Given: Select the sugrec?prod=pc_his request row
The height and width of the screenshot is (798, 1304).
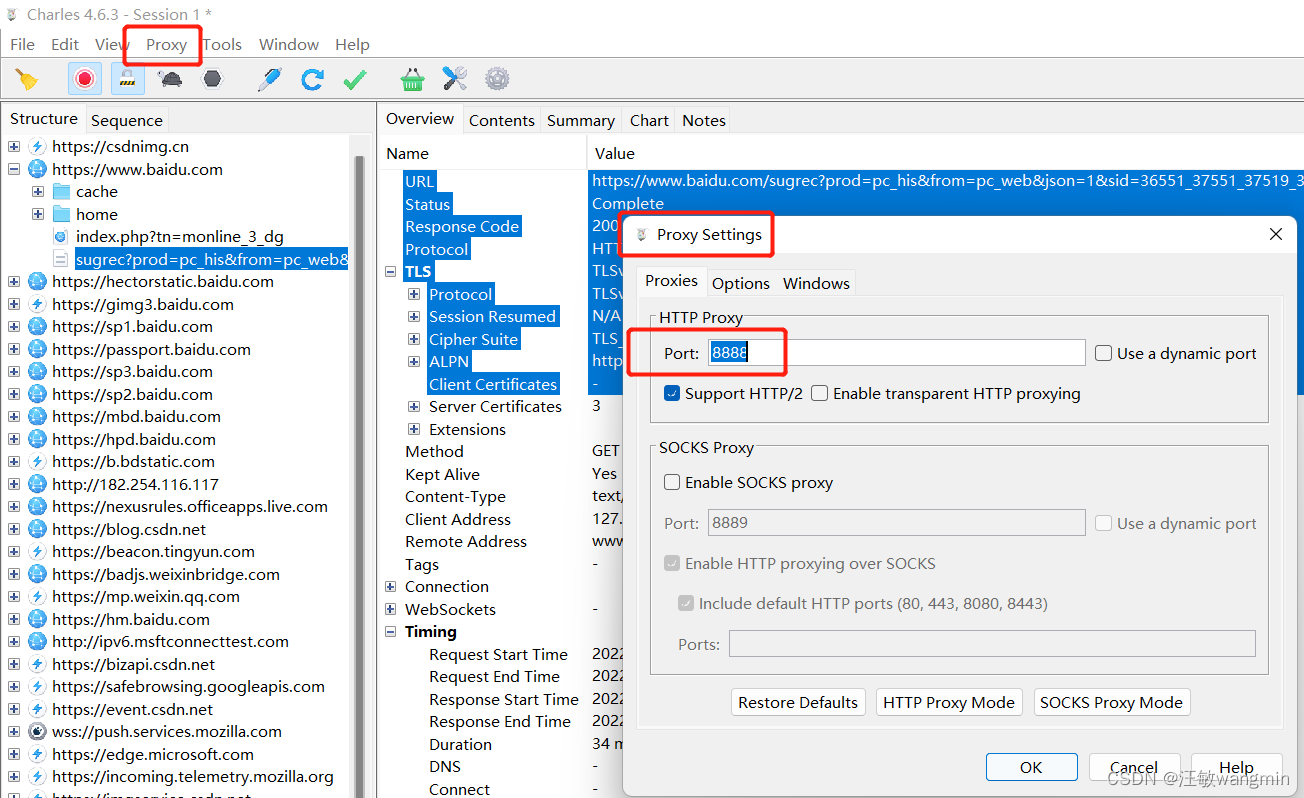Looking at the screenshot, I should pyautogui.click(x=211, y=259).
